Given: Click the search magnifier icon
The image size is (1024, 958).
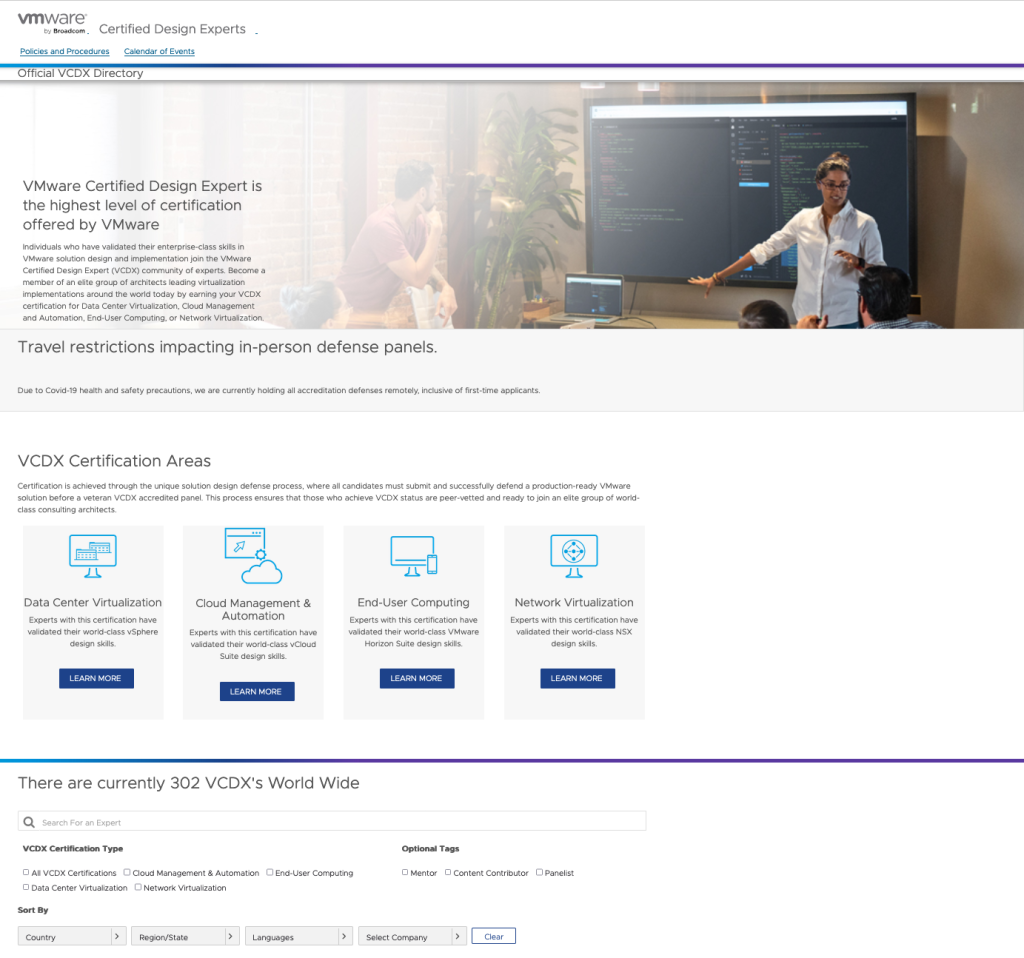Looking at the screenshot, I should tap(29, 822).
